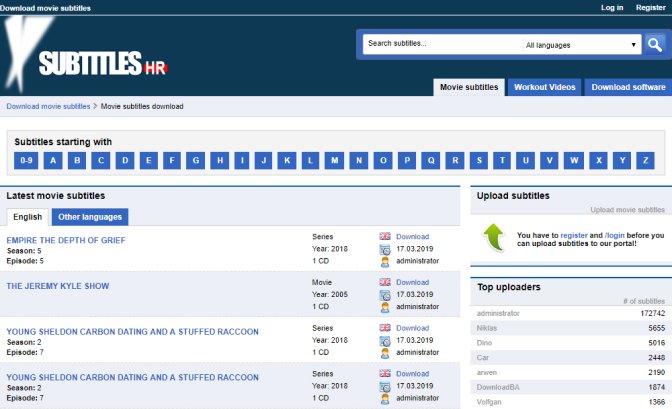The height and width of the screenshot is (409, 672).
Task: Click the green upload arrow icon
Action: [494, 237]
